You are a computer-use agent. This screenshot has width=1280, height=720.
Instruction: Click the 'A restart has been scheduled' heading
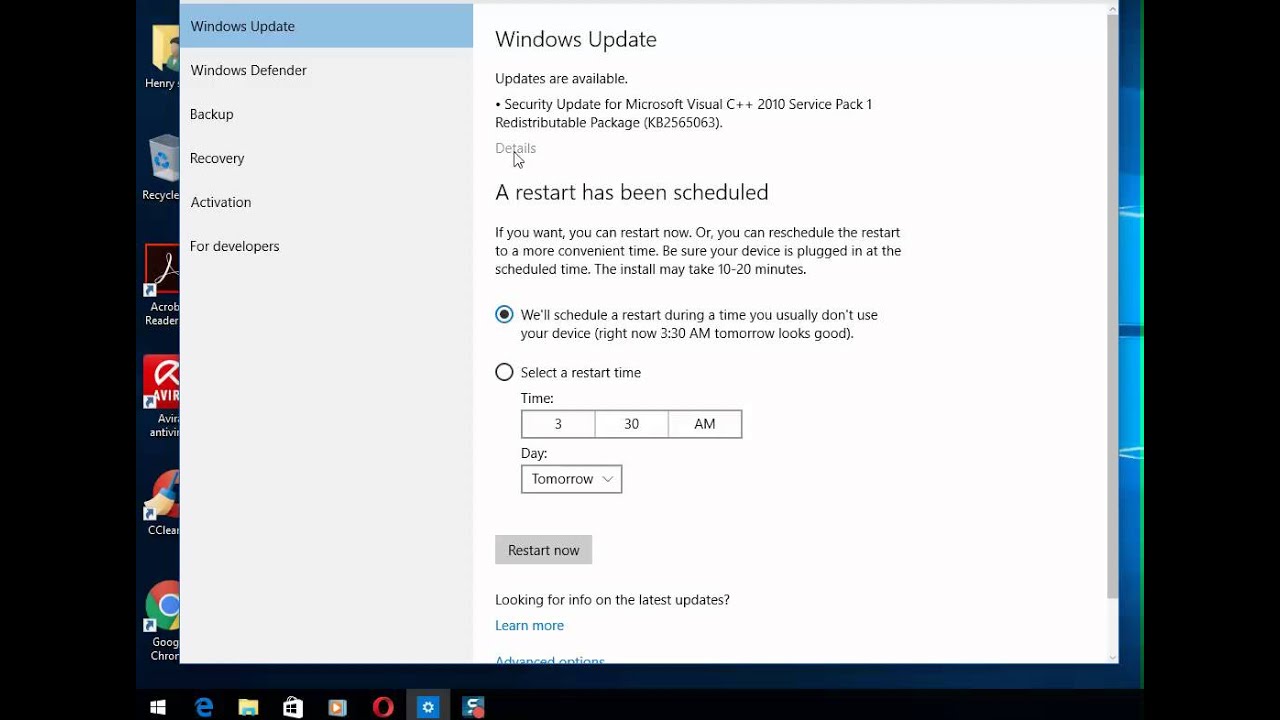click(x=632, y=192)
